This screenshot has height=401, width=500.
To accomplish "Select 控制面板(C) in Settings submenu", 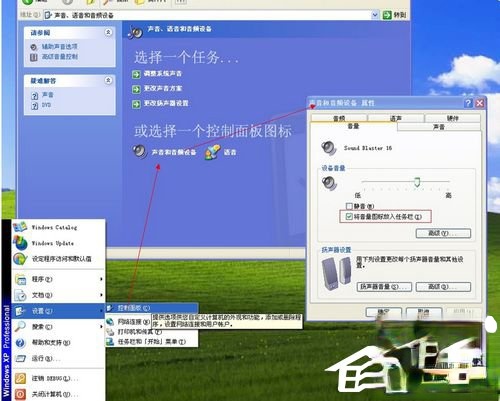I will pos(152,308).
